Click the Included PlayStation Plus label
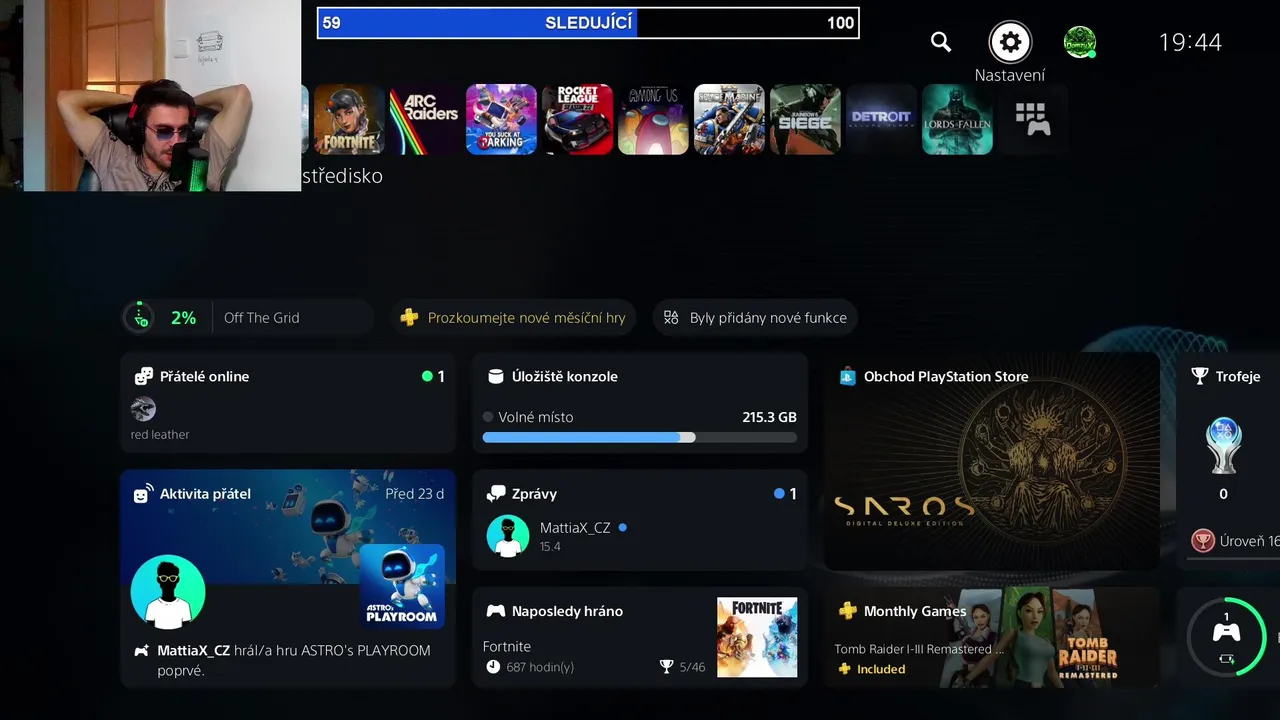1280x720 pixels. coord(881,669)
